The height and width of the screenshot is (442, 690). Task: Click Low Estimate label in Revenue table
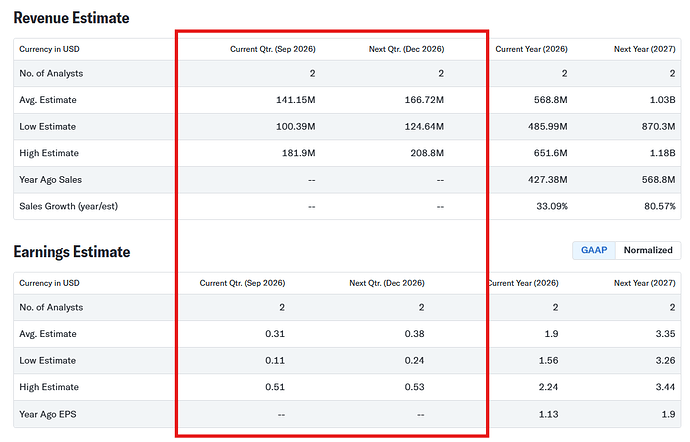pos(48,126)
